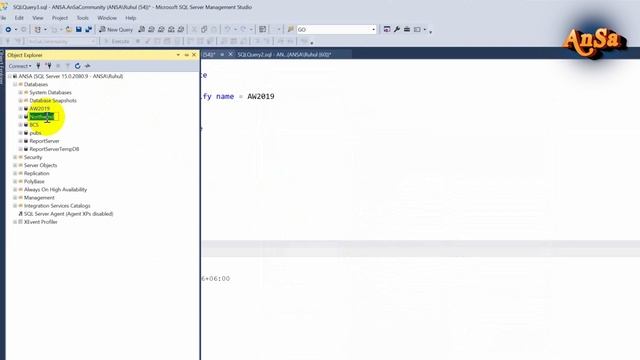Image resolution: width=640 pixels, height=360 pixels.
Task: Click the Disconnect plug icon
Action: (48, 66)
